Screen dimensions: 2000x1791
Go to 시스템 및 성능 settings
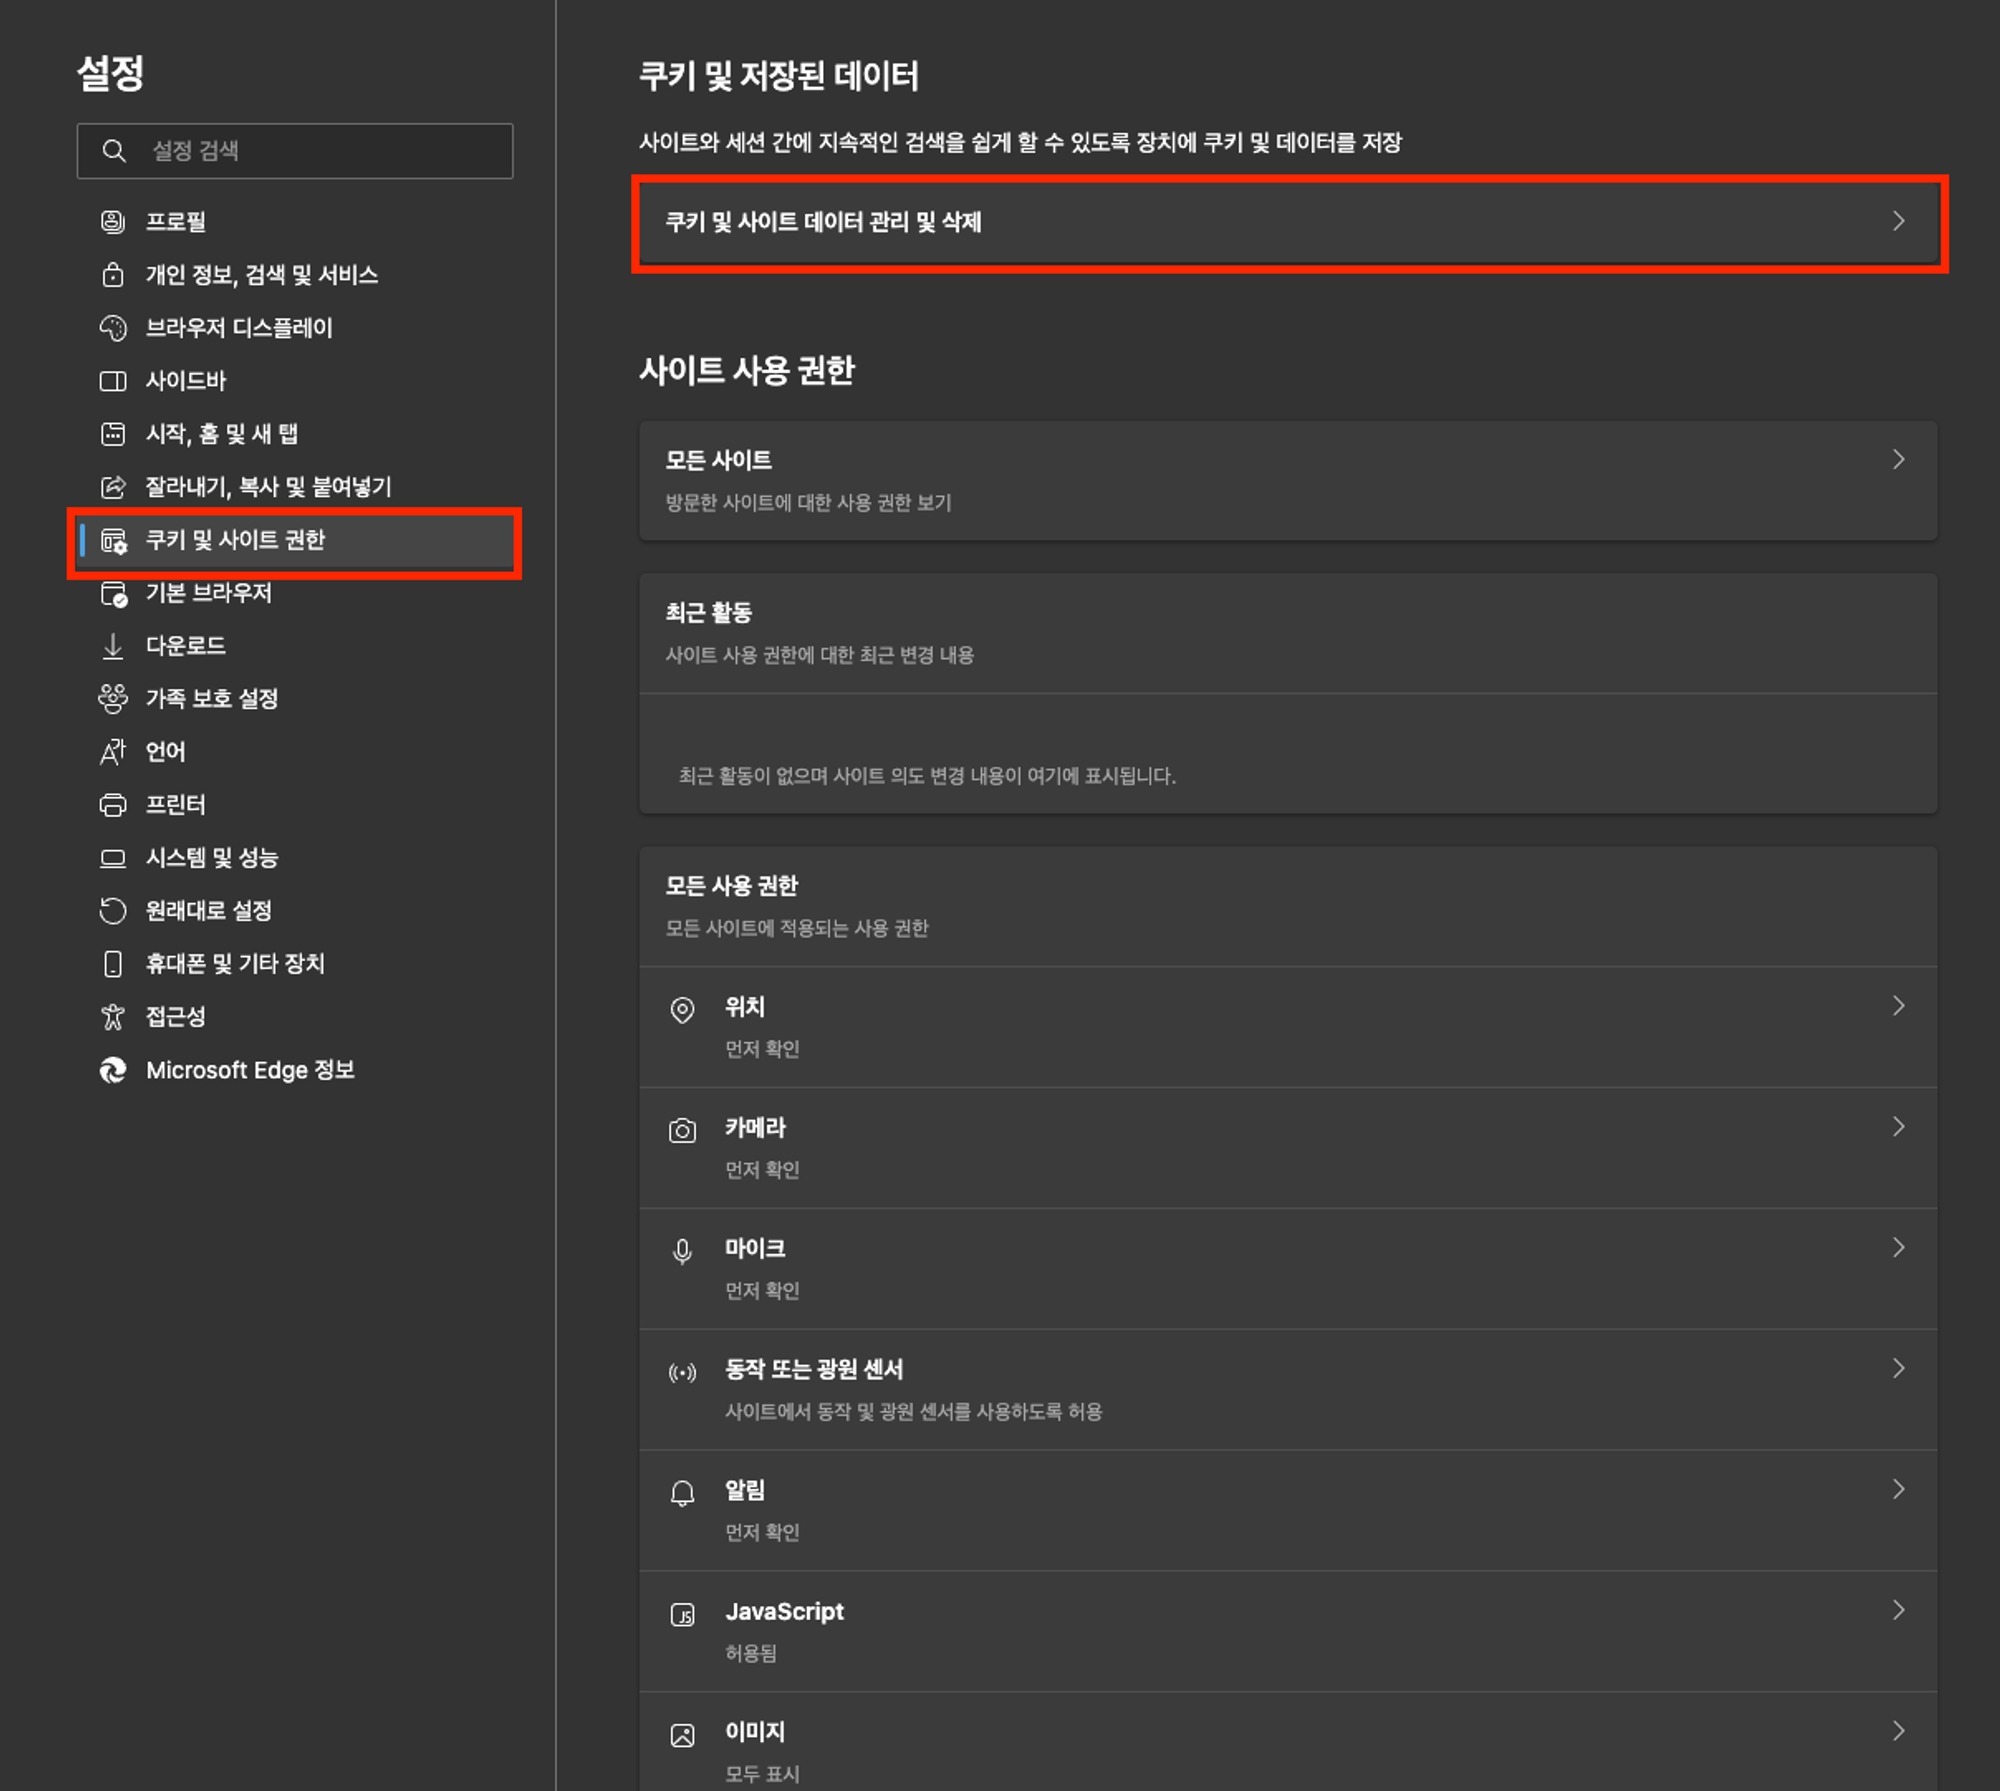pyautogui.click(x=211, y=857)
